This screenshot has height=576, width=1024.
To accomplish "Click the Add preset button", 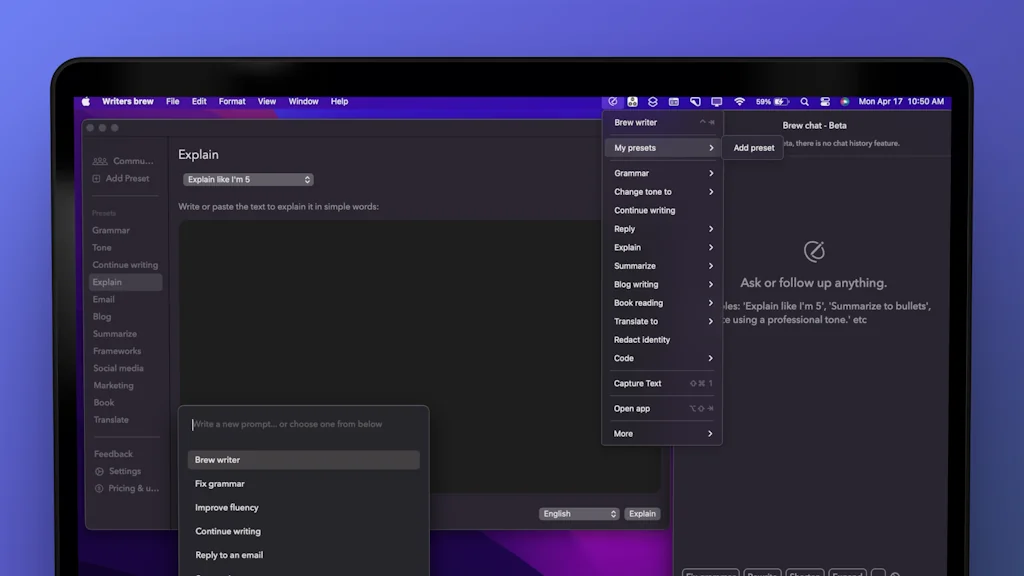I will 753,147.
